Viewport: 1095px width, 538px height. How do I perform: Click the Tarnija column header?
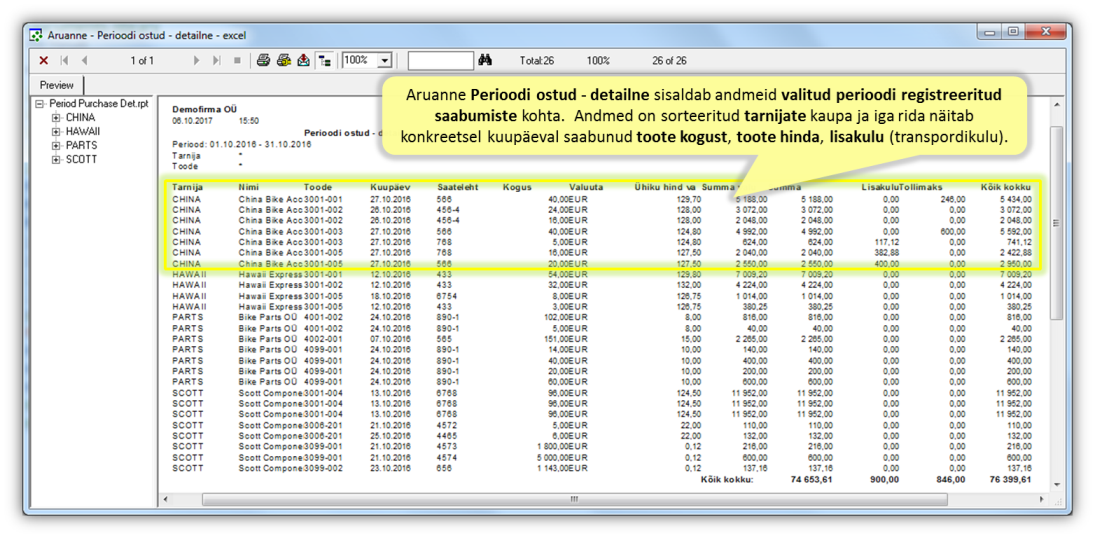[187, 187]
